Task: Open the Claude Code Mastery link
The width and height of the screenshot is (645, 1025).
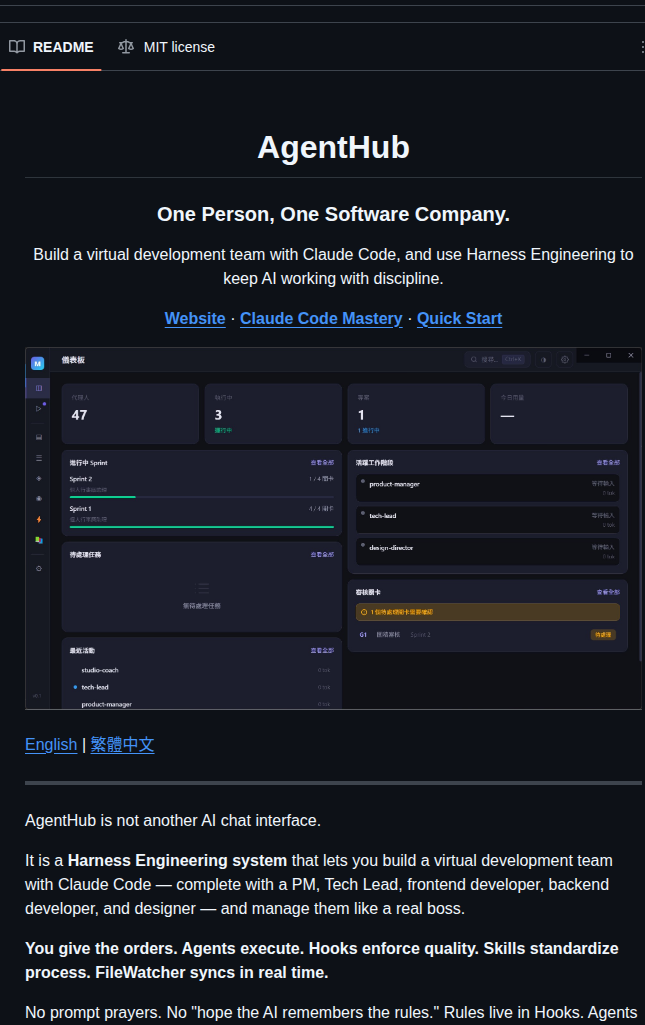Action: (x=321, y=318)
